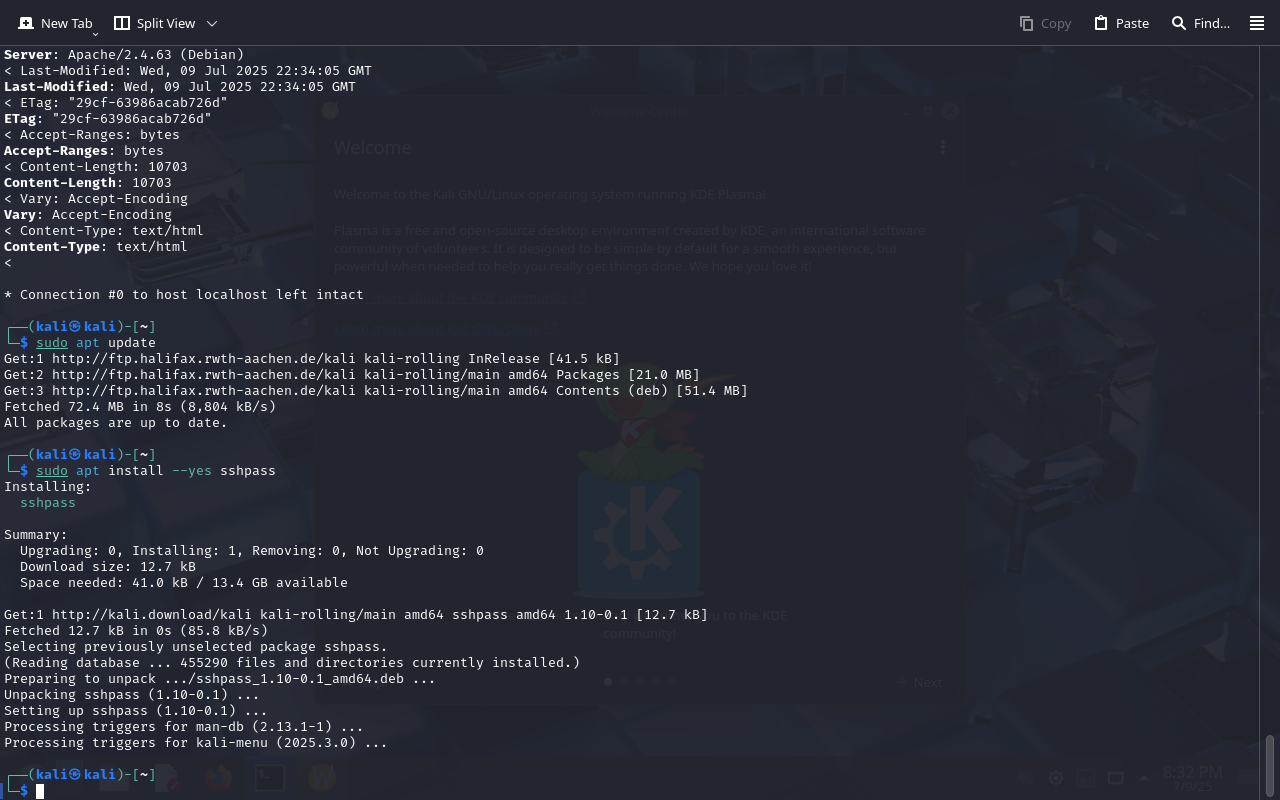Click the green 'sshpass' package name
Screen dimensions: 1280x800
[x=48, y=503]
